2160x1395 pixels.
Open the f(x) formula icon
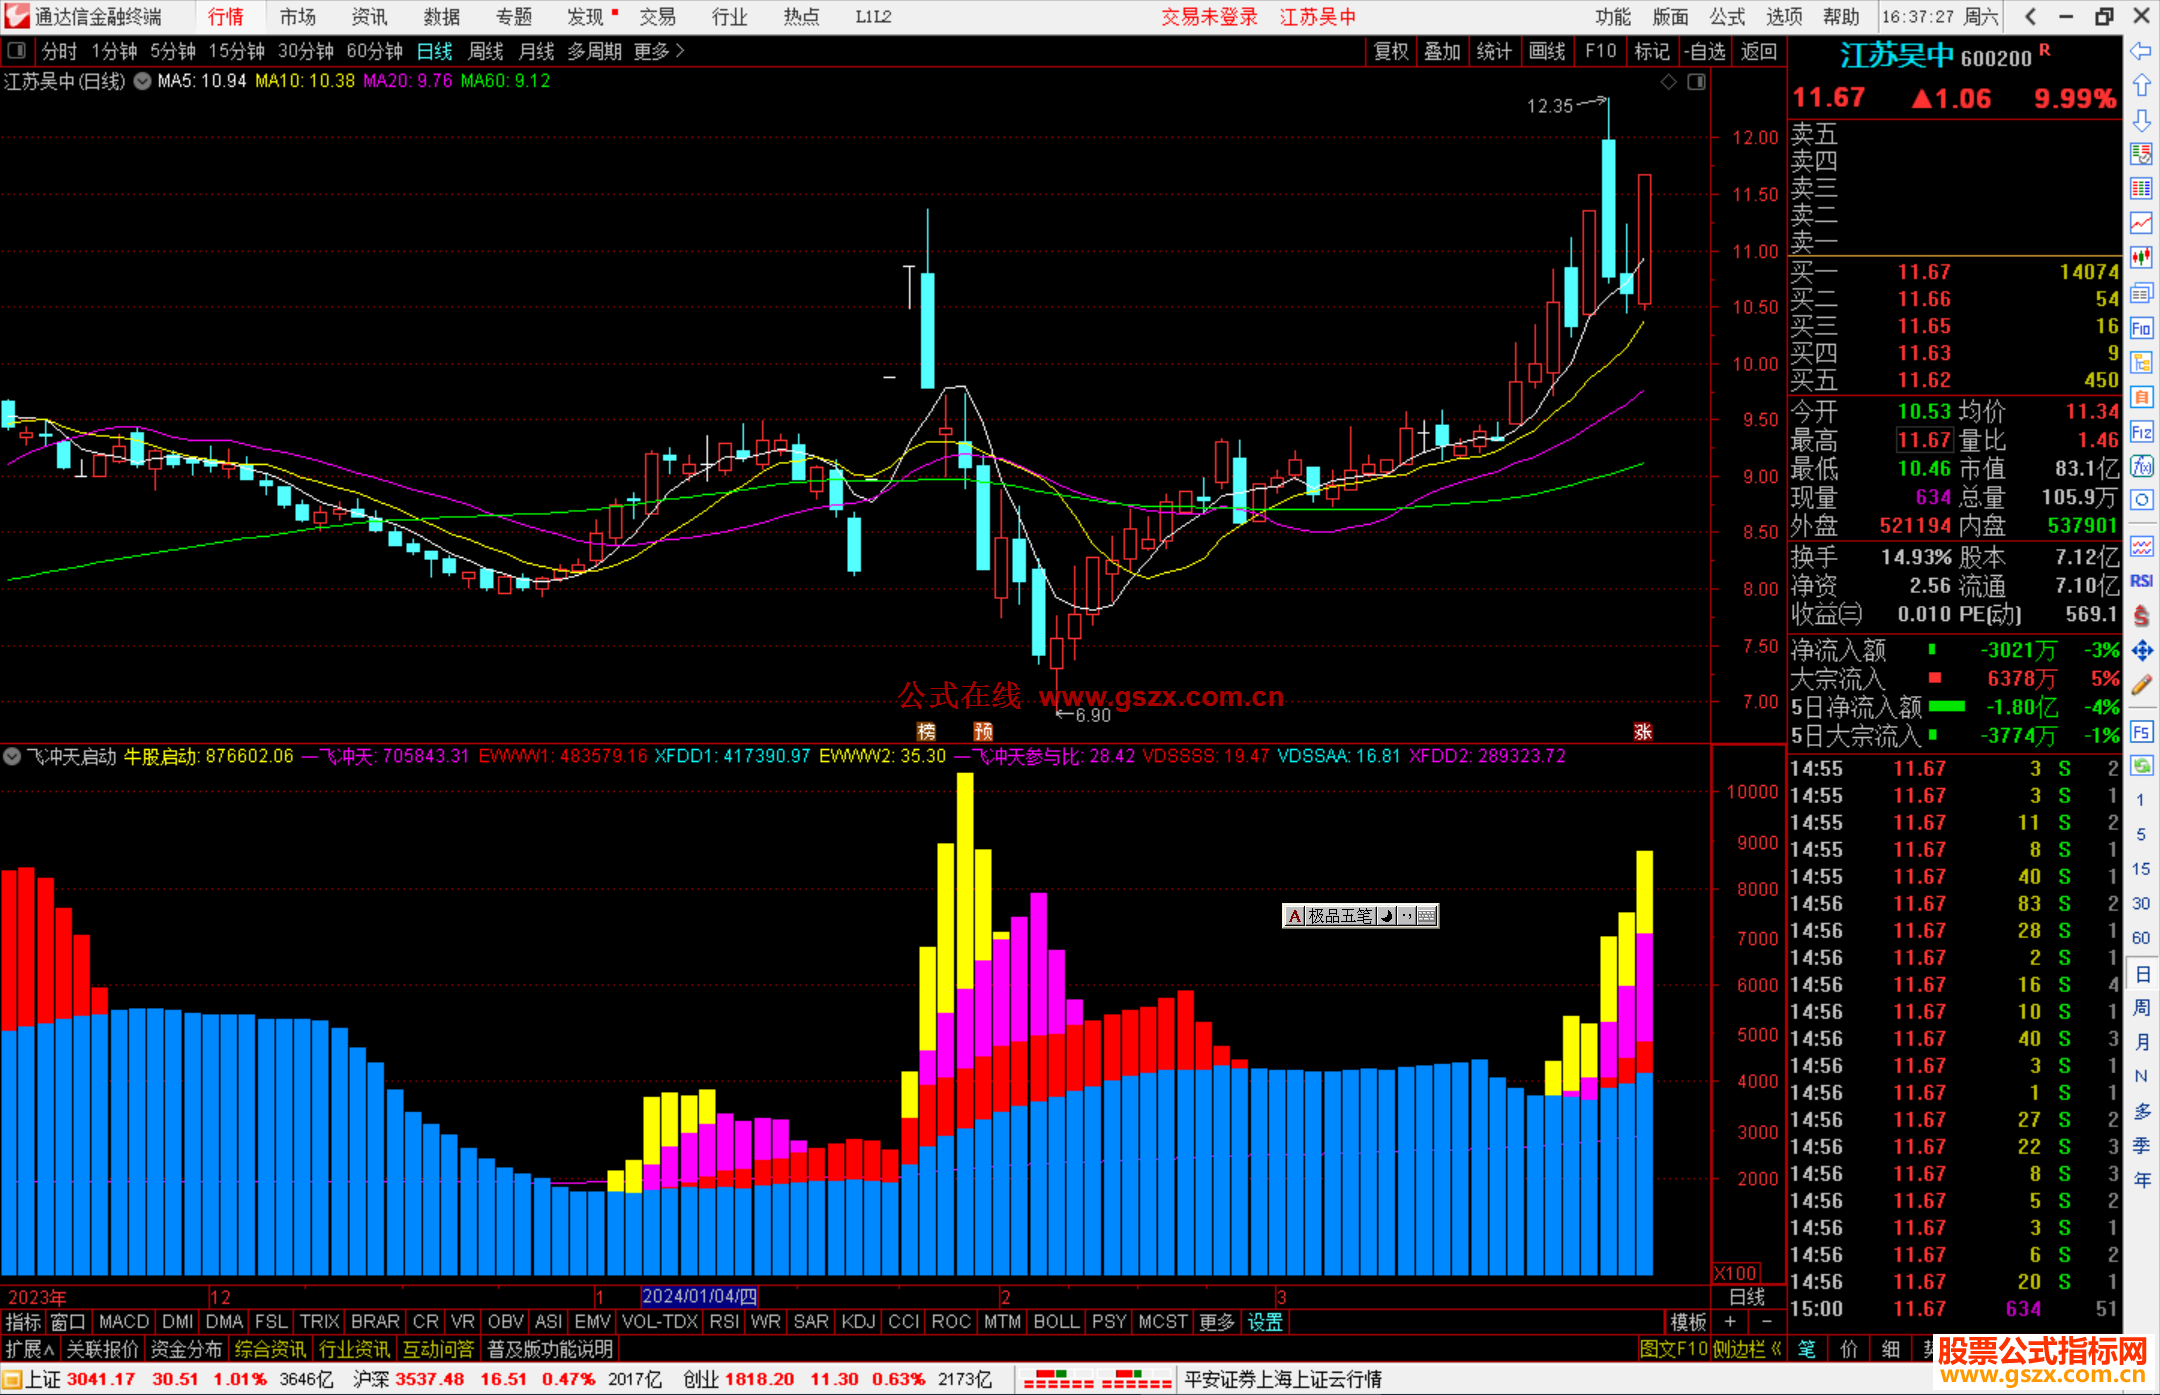[x=2141, y=466]
